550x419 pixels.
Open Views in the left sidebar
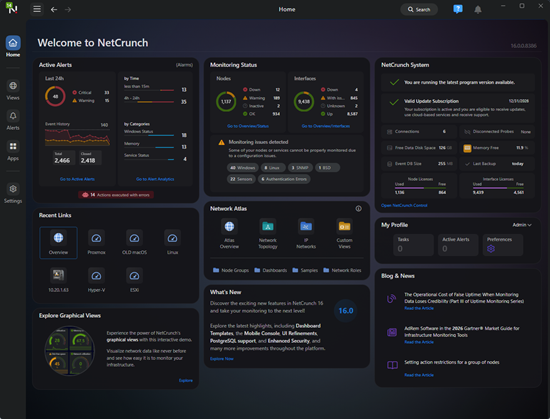click(x=13, y=90)
